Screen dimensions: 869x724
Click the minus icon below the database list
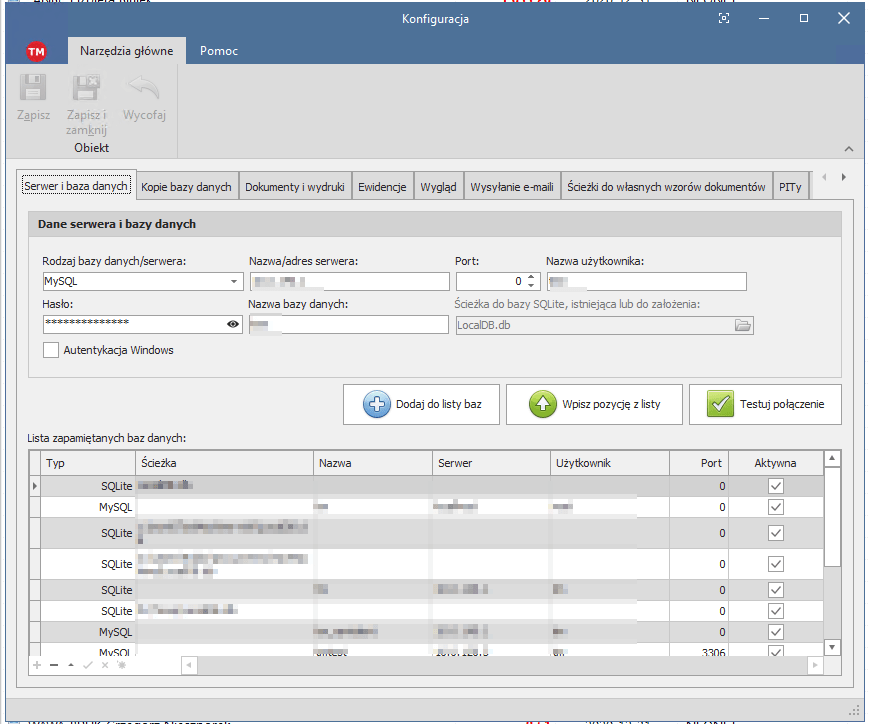point(54,664)
